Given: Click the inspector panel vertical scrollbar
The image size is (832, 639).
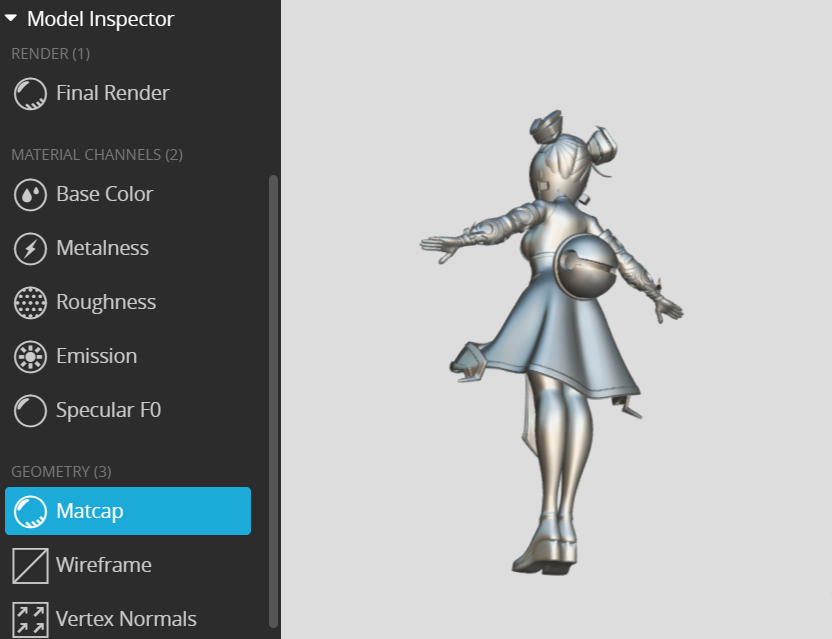Looking at the screenshot, I should pos(274,400).
